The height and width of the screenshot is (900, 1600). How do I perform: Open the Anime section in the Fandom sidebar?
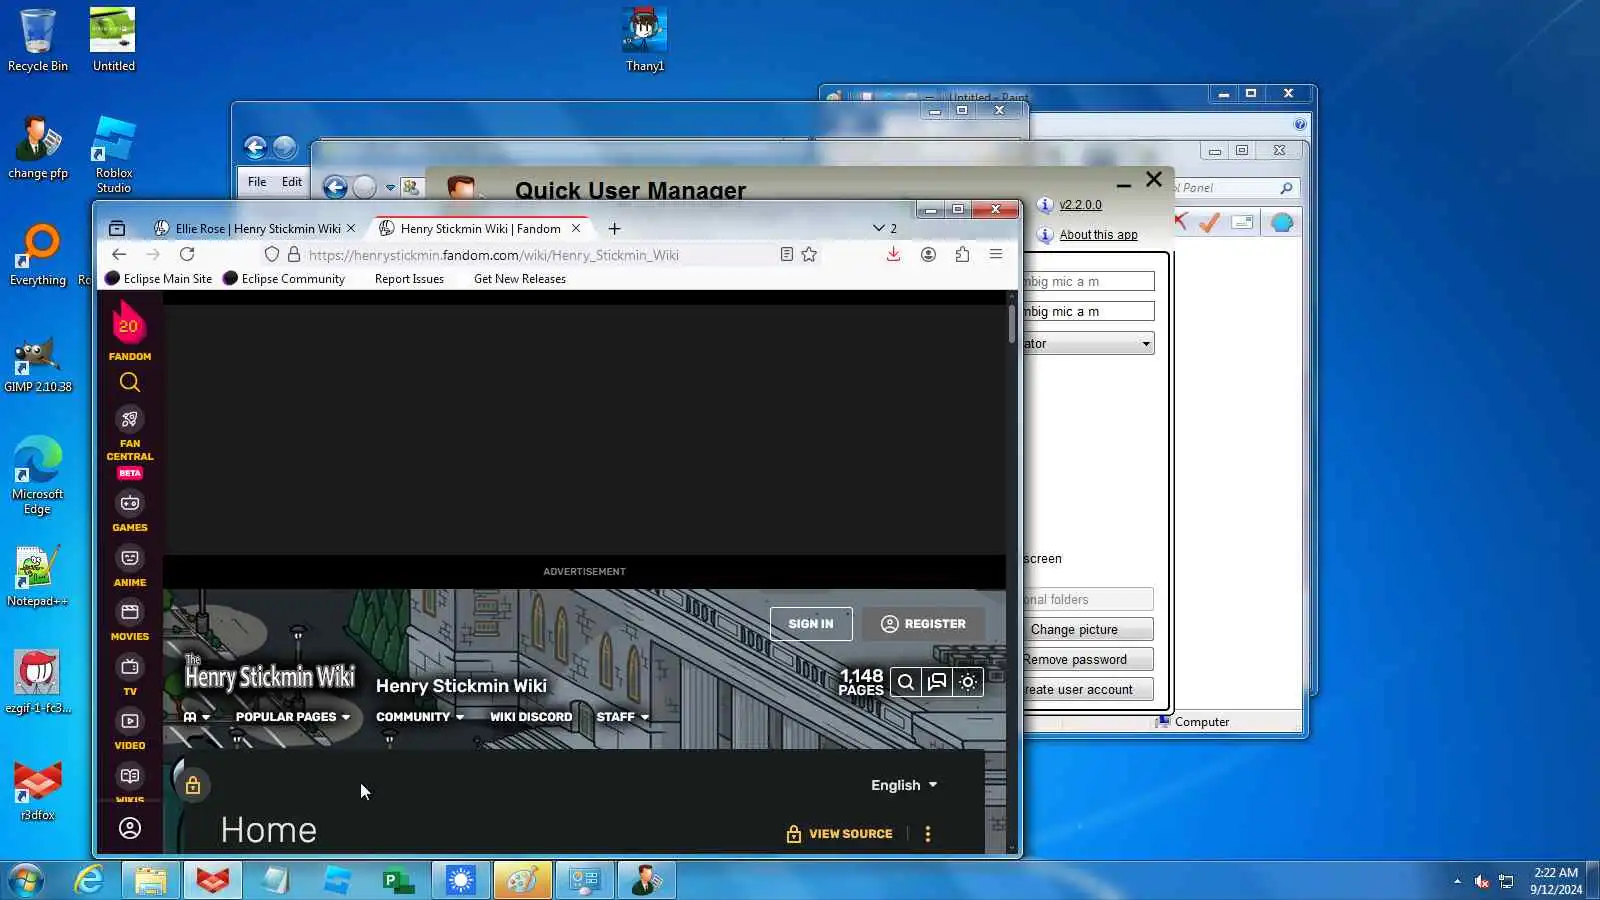130,566
